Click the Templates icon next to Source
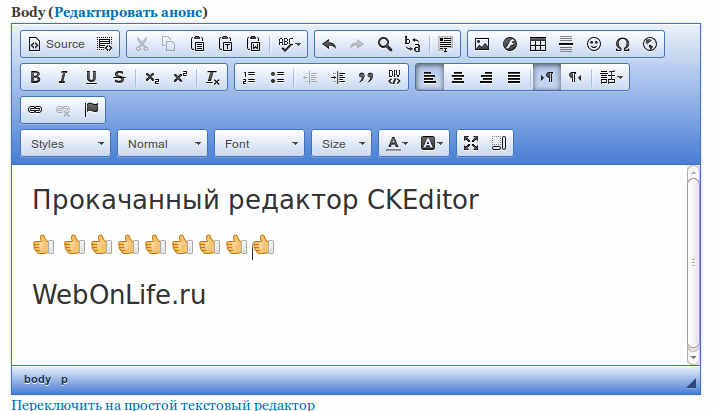 coord(104,44)
